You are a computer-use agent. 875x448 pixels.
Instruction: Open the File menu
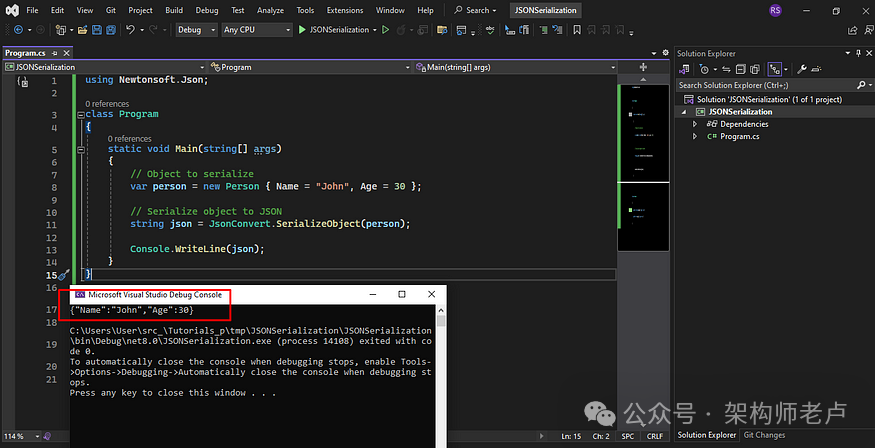click(32, 10)
